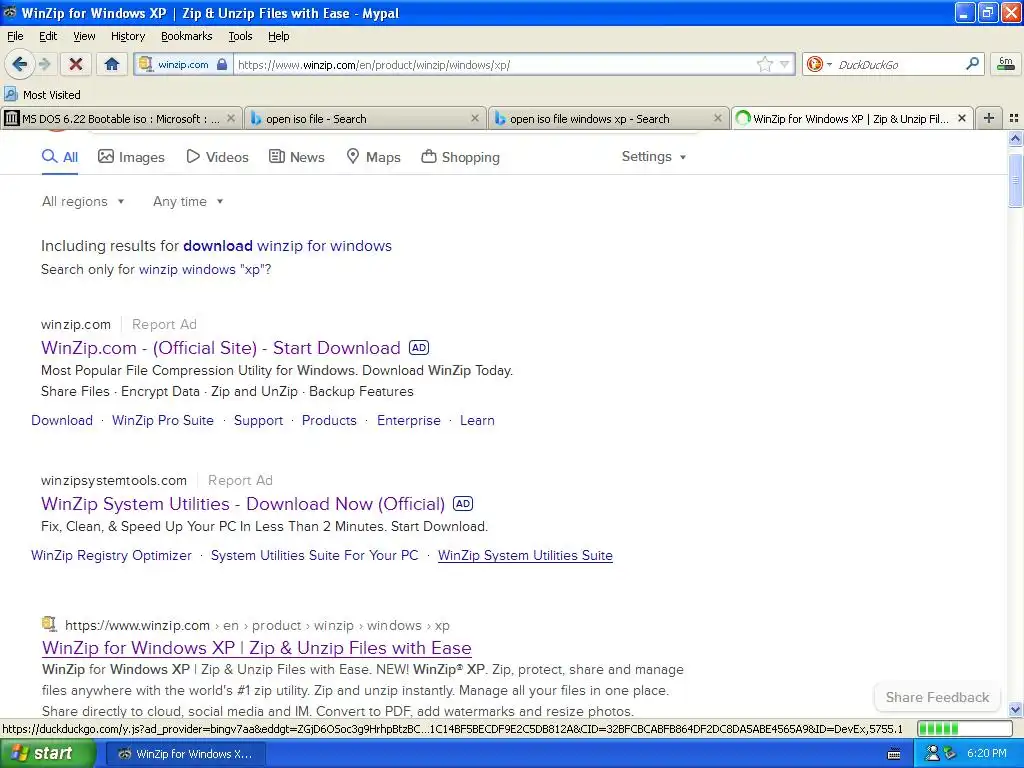Click the DuckDuckGo search input field
The image size is (1024, 768).
[x=899, y=65]
